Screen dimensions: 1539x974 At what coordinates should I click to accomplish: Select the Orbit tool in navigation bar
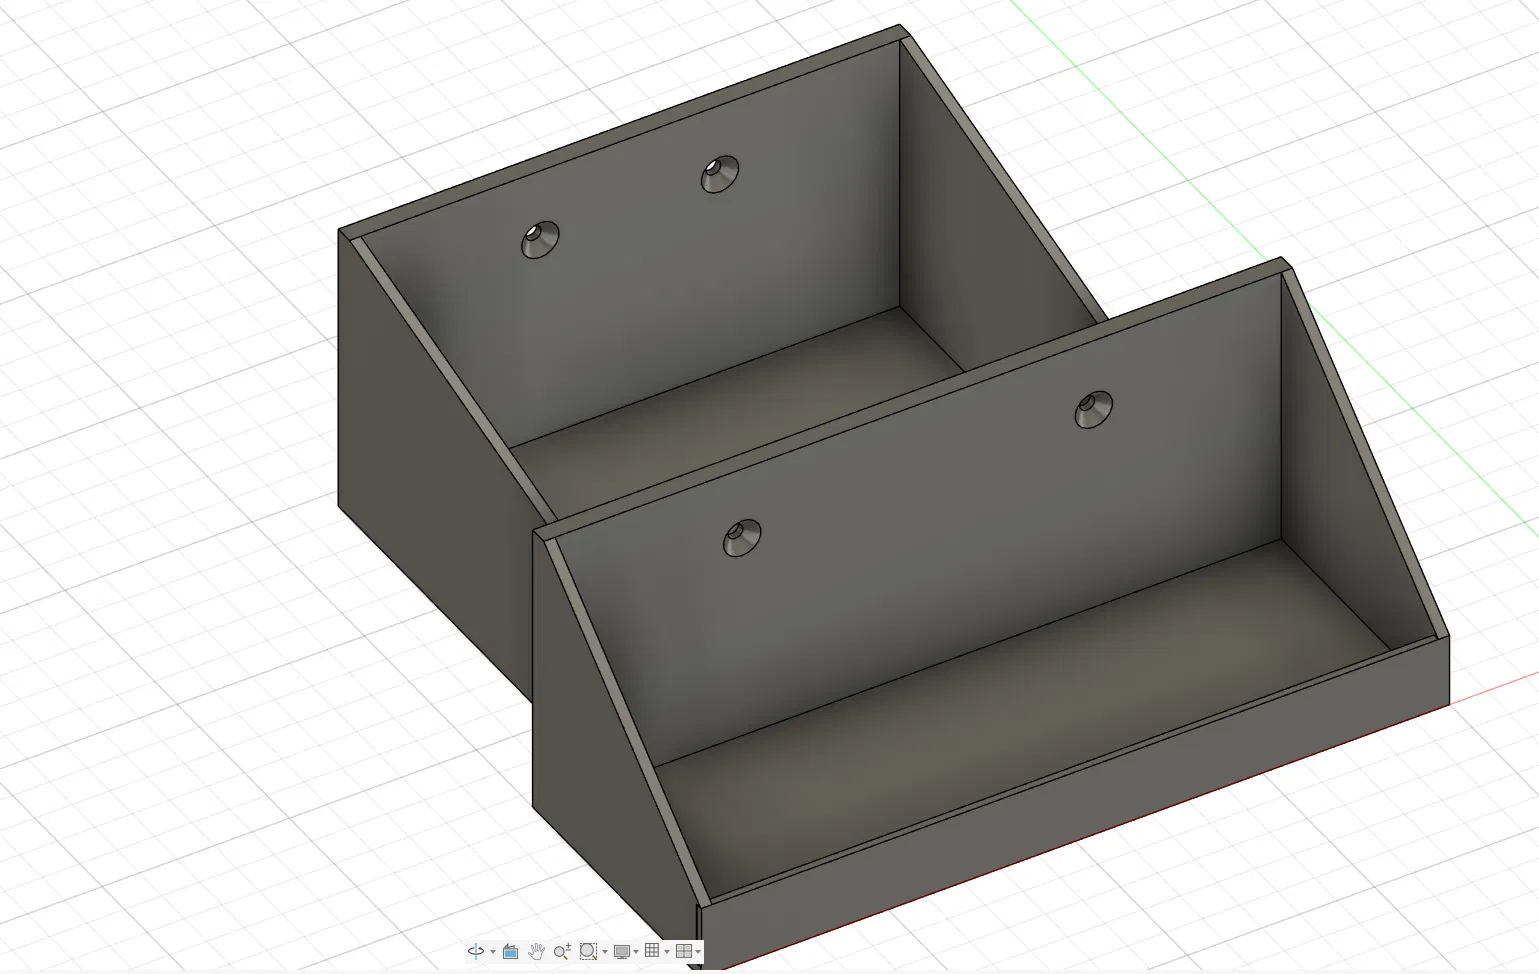tap(476, 951)
